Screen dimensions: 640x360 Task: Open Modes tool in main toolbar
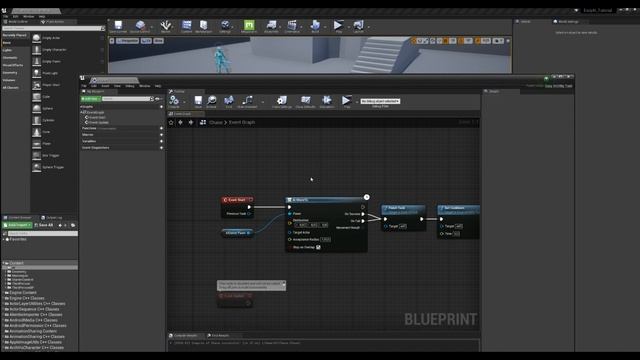coord(165,27)
